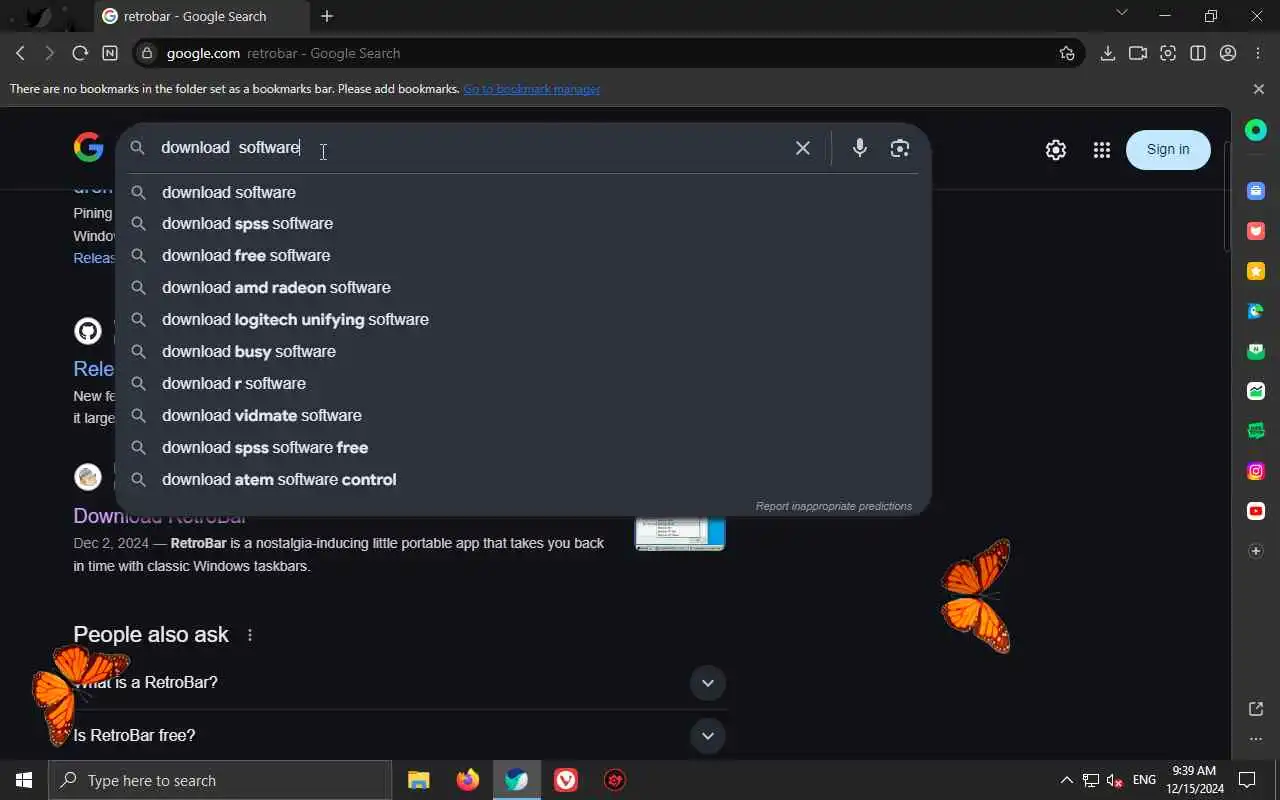Click the taskbar 'Type here to search' box
This screenshot has width=1280, height=800.
point(220,780)
